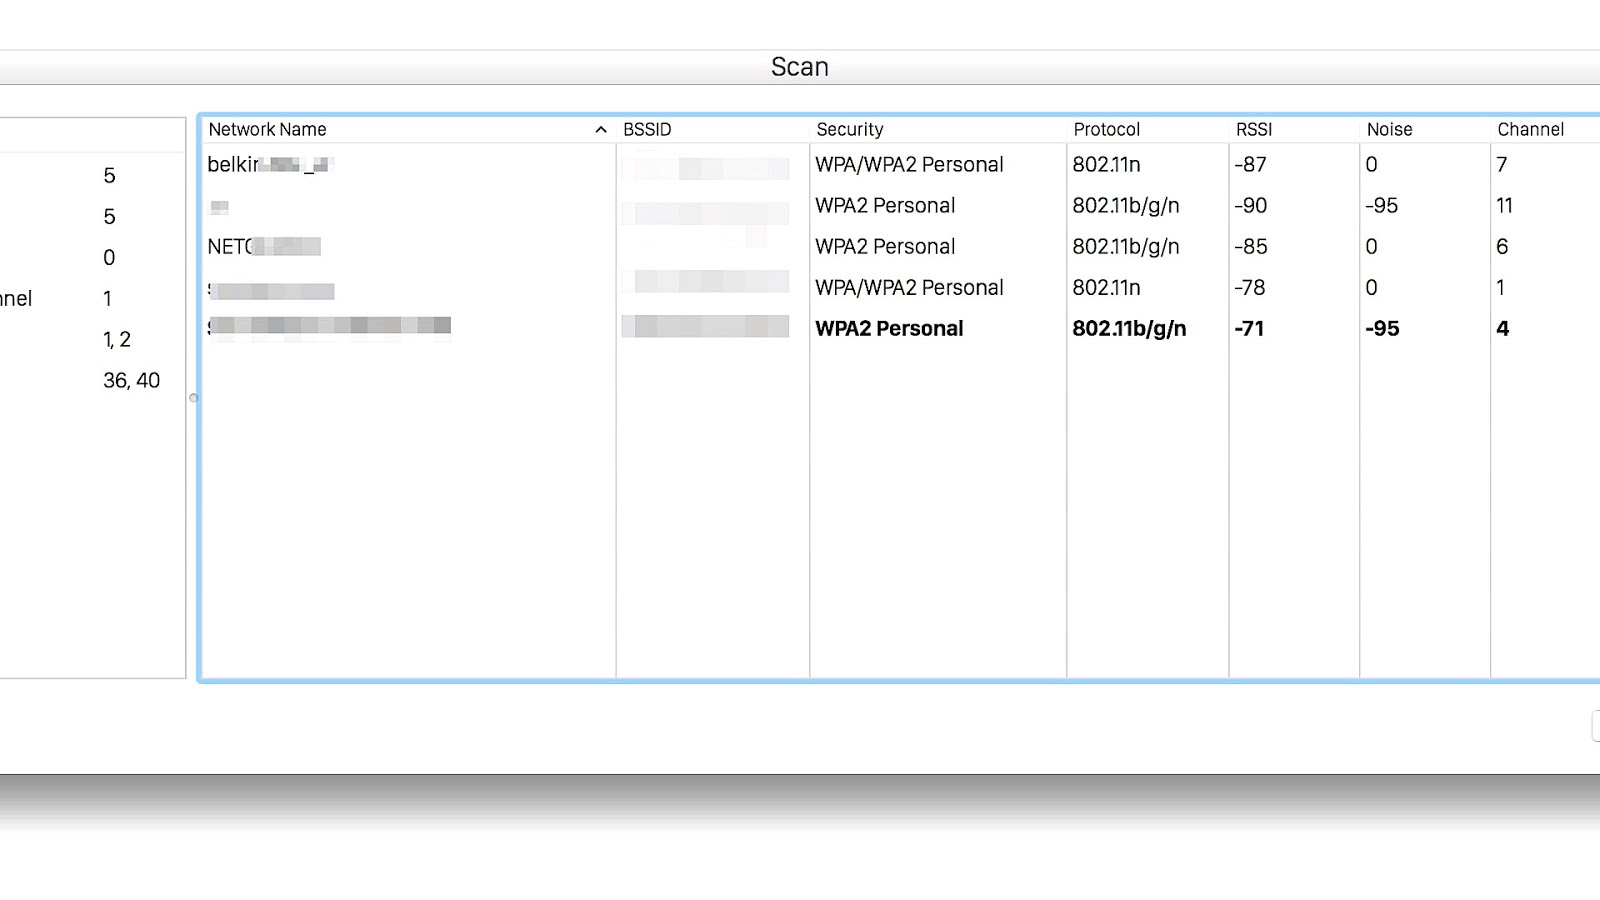Select the NETGEAR-like network name cell
This screenshot has height=900, width=1600.
click(x=264, y=247)
